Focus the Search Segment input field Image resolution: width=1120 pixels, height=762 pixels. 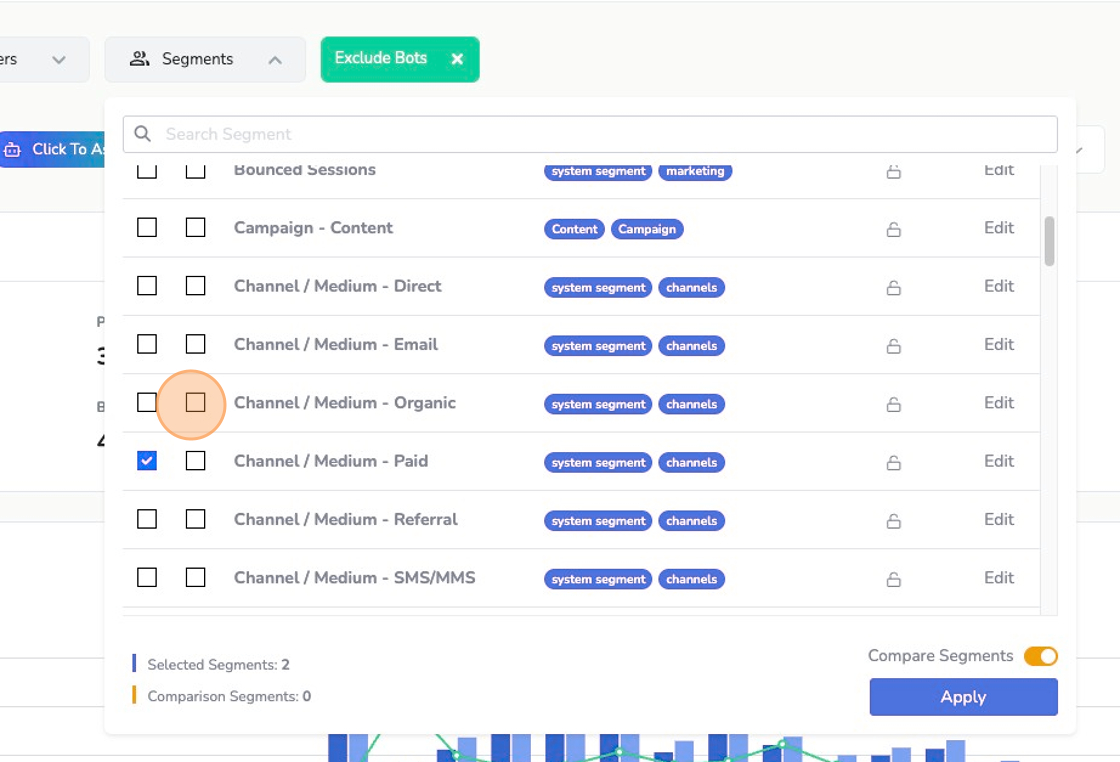(x=600, y=134)
